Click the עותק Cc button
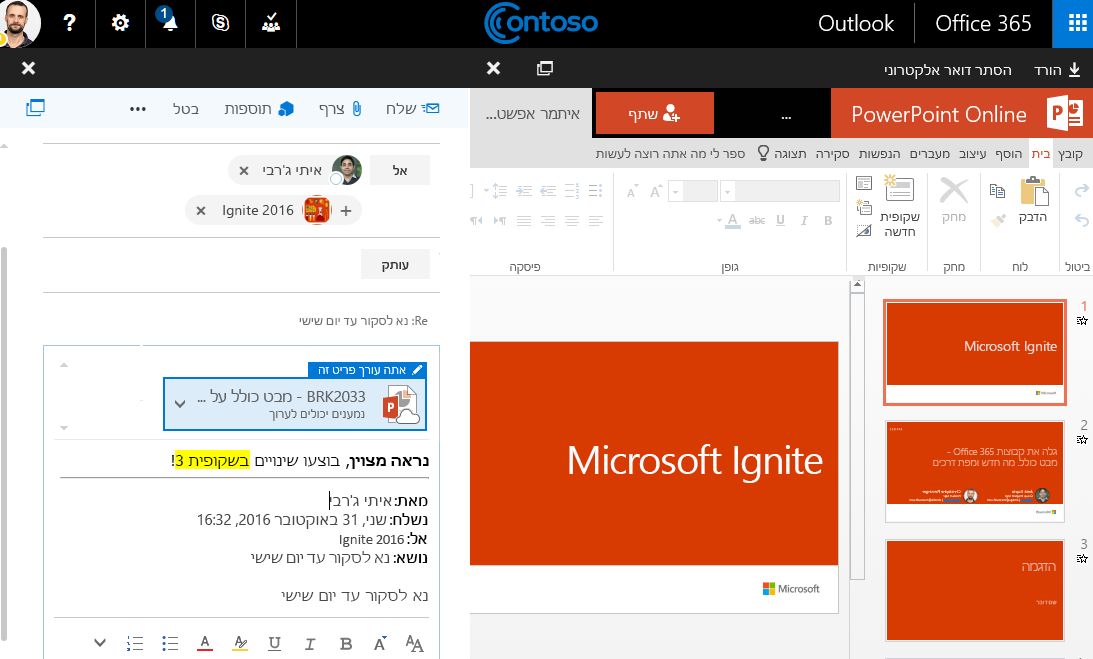This screenshot has height=659, width=1093. (x=395, y=264)
